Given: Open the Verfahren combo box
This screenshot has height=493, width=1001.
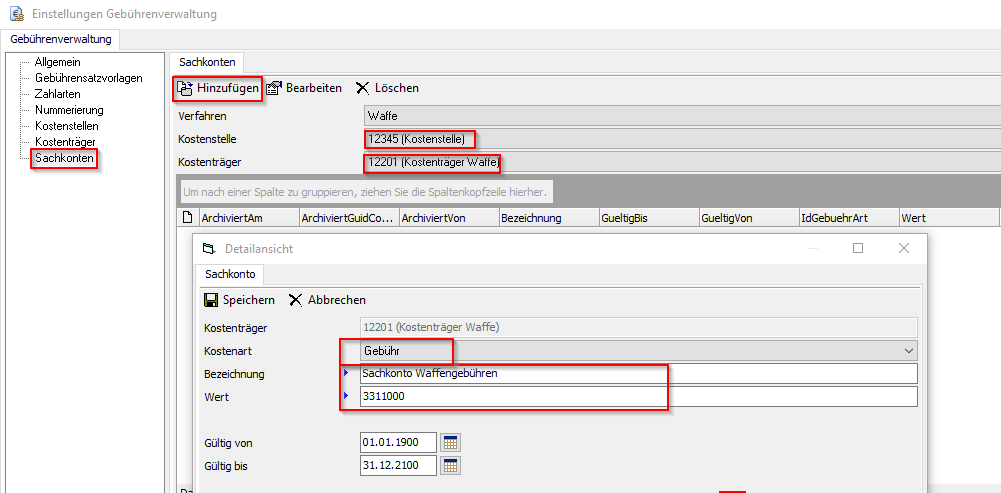Looking at the screenshot, I should [680, 116].
